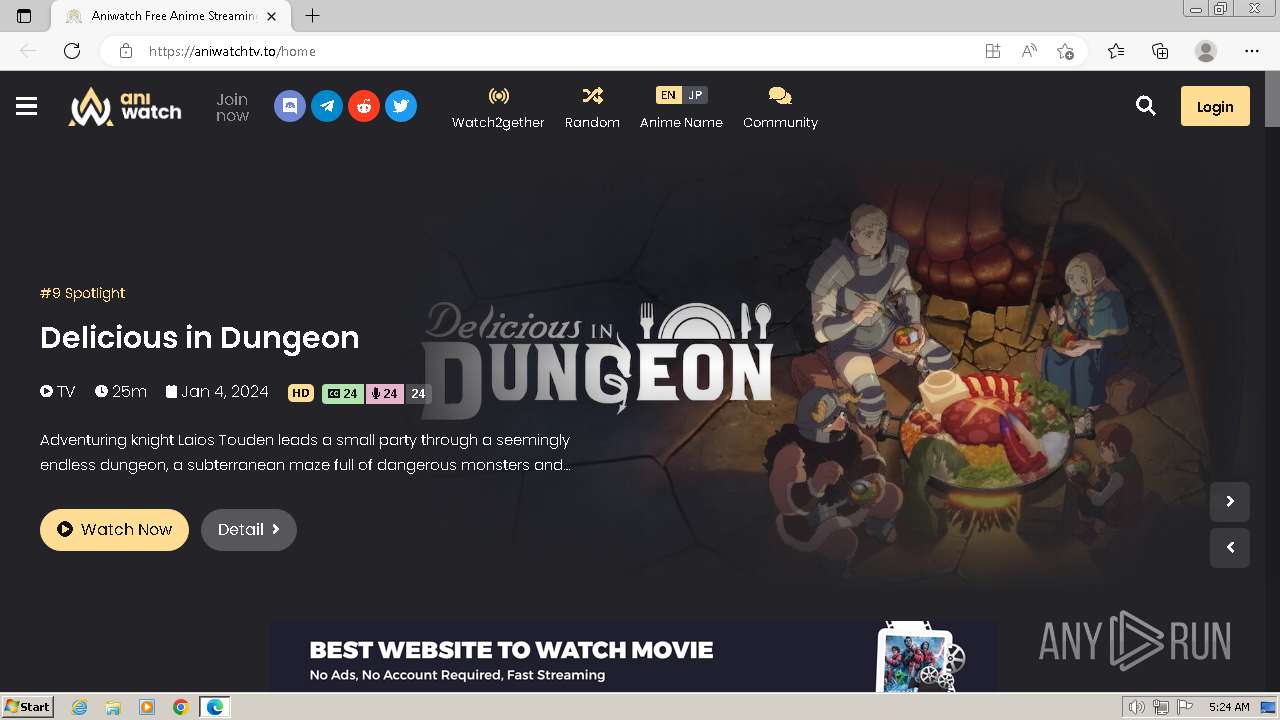Go to next spotlight slide
This screenshot has width=1280, height=720.
[x=1230, y=501]
